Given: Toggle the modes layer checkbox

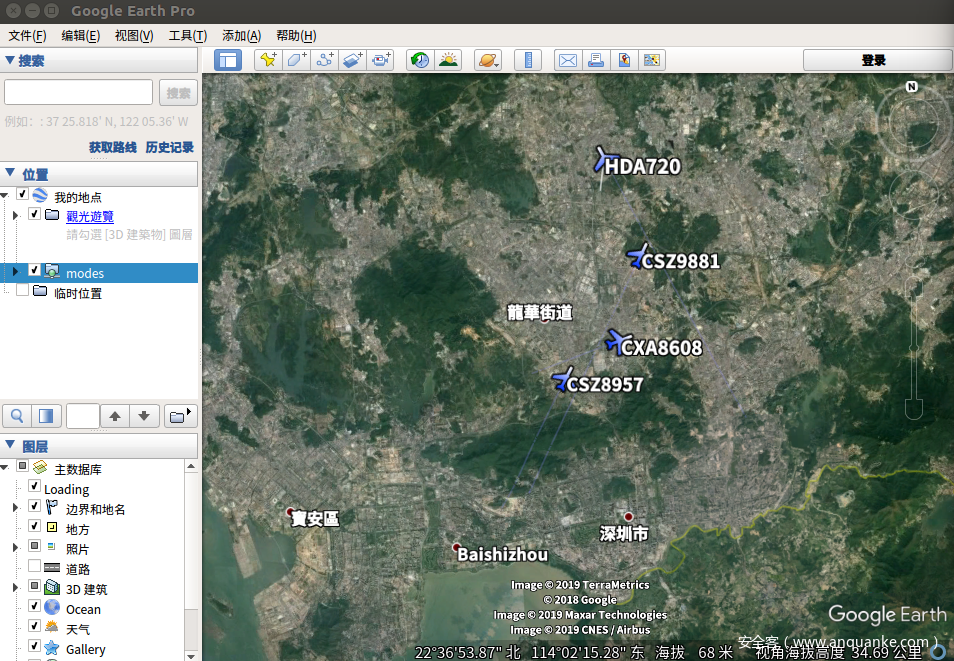Looking at the screenshot, I should point(35,270).
